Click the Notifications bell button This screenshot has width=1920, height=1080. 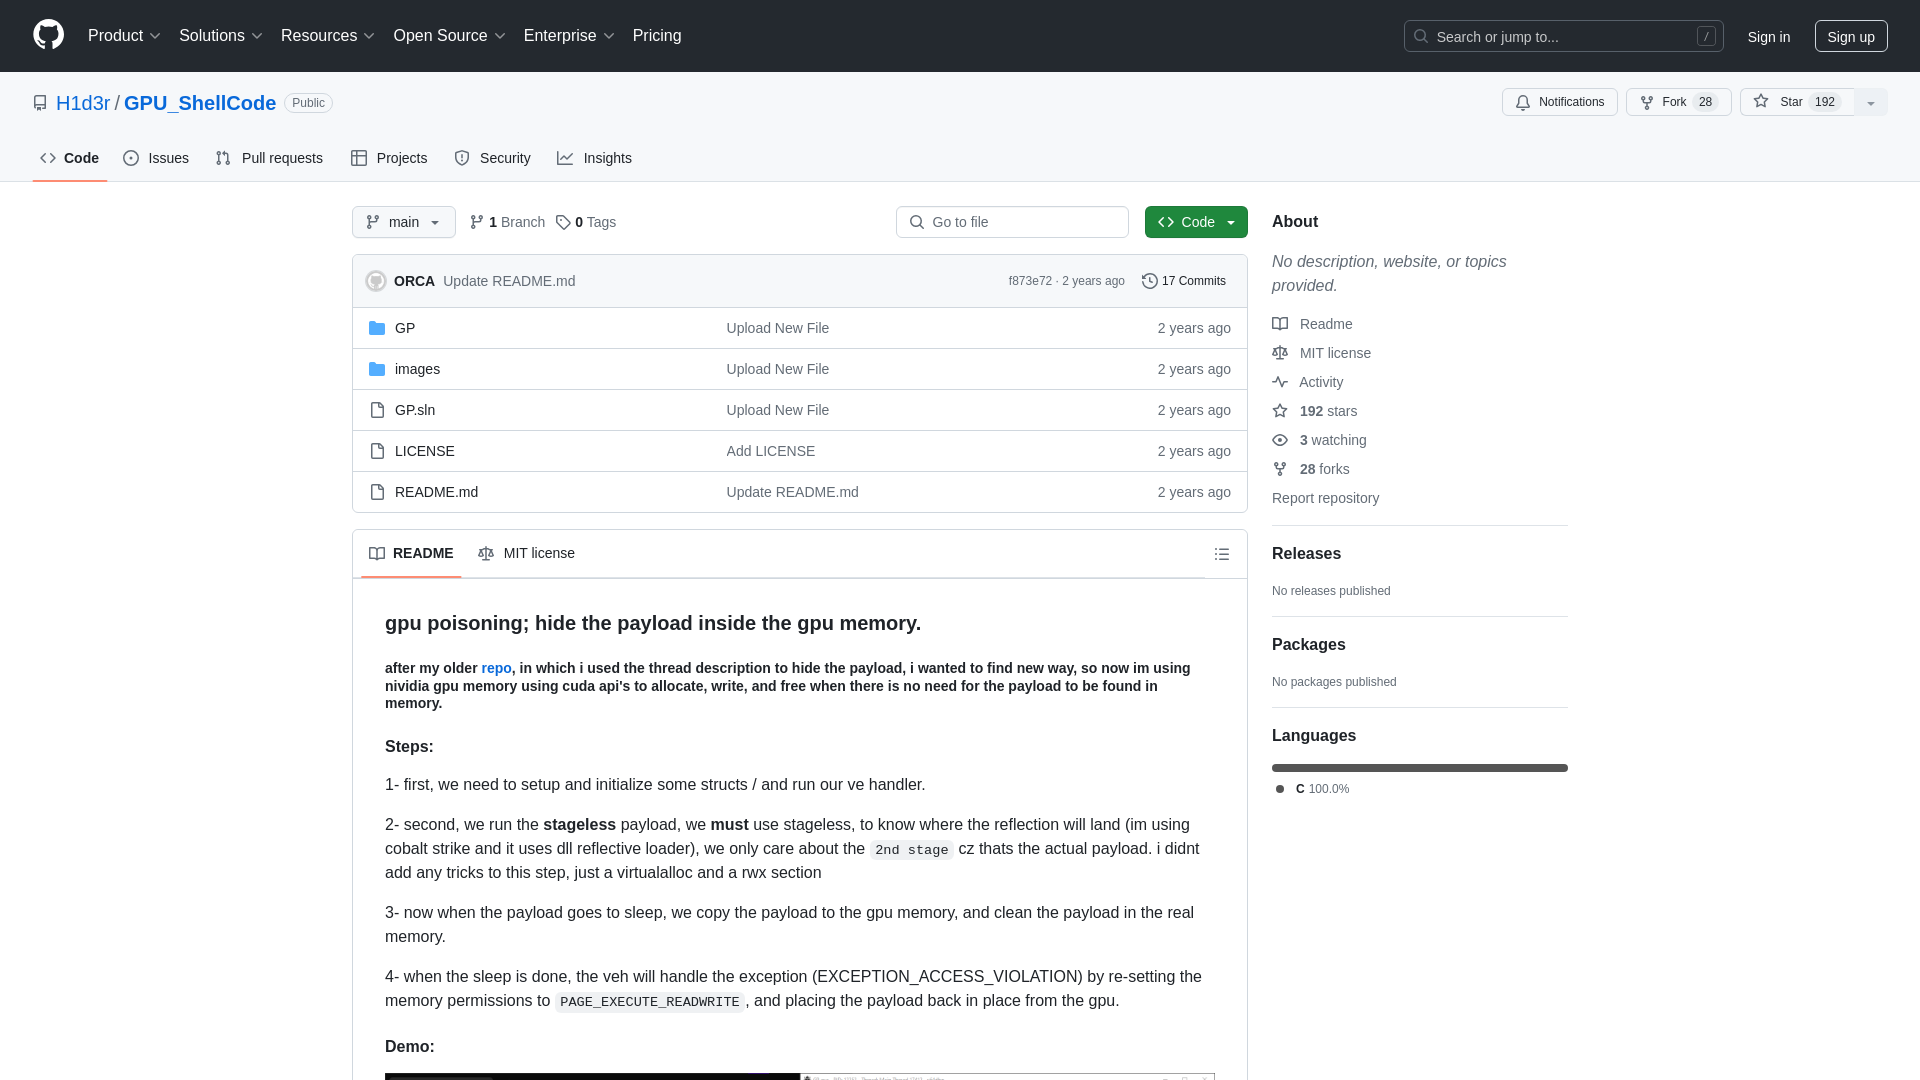click(x=1559, y=102)
